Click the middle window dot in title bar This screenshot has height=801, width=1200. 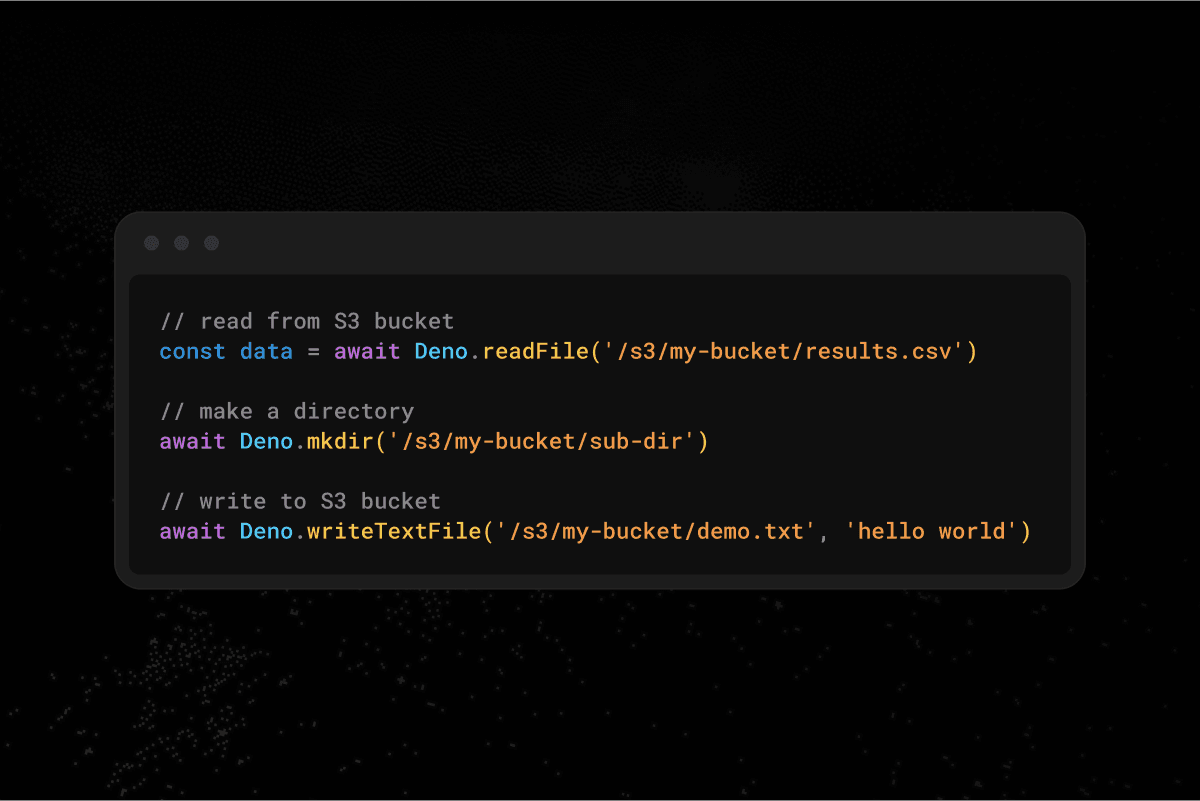coord(182,243)
